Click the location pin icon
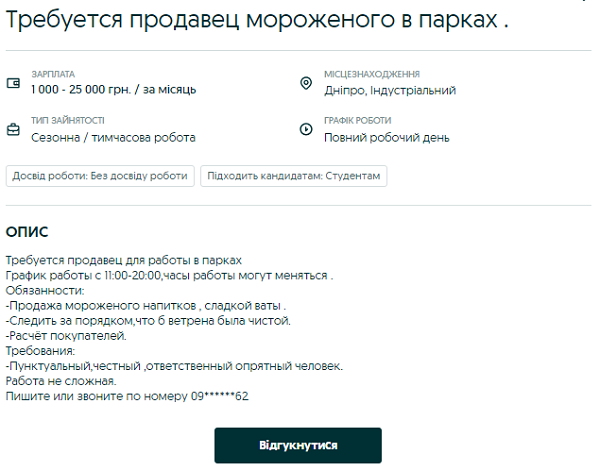The image size is (600, 471). click(306, 82)
